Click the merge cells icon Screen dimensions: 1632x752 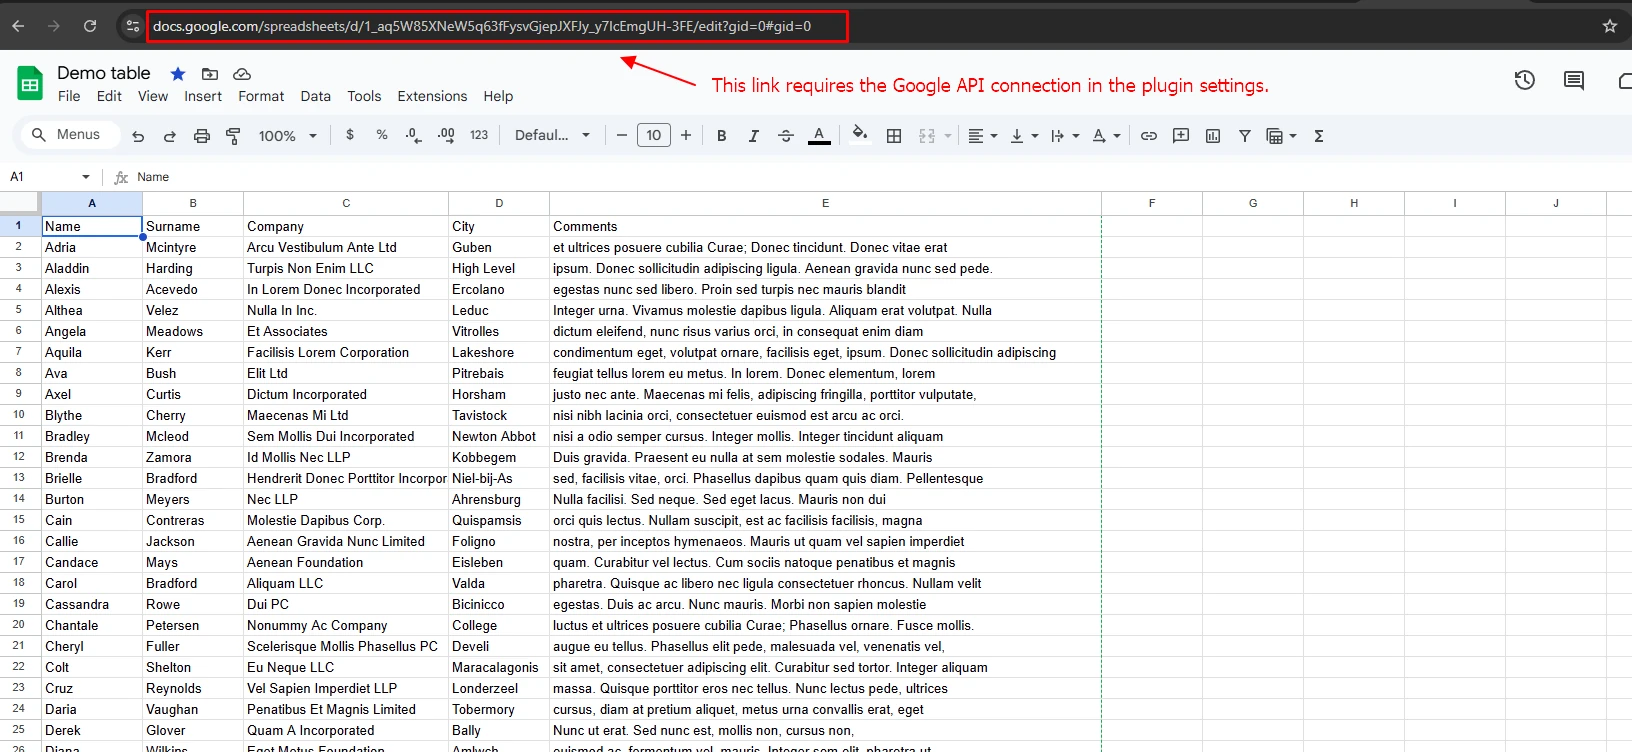pos(927,136)
